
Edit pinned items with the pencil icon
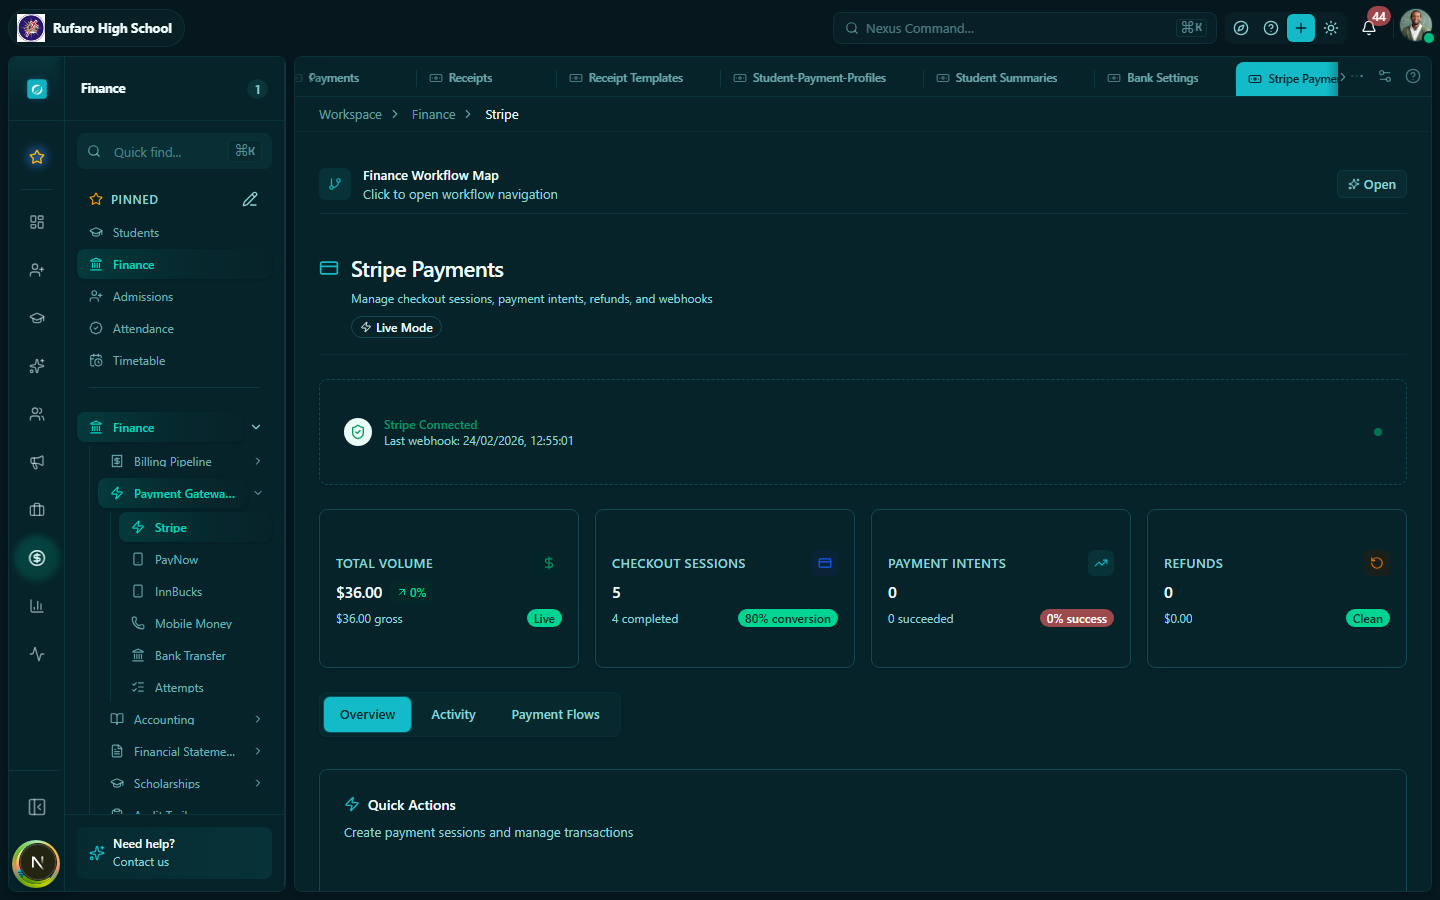[x=250, y=199]
